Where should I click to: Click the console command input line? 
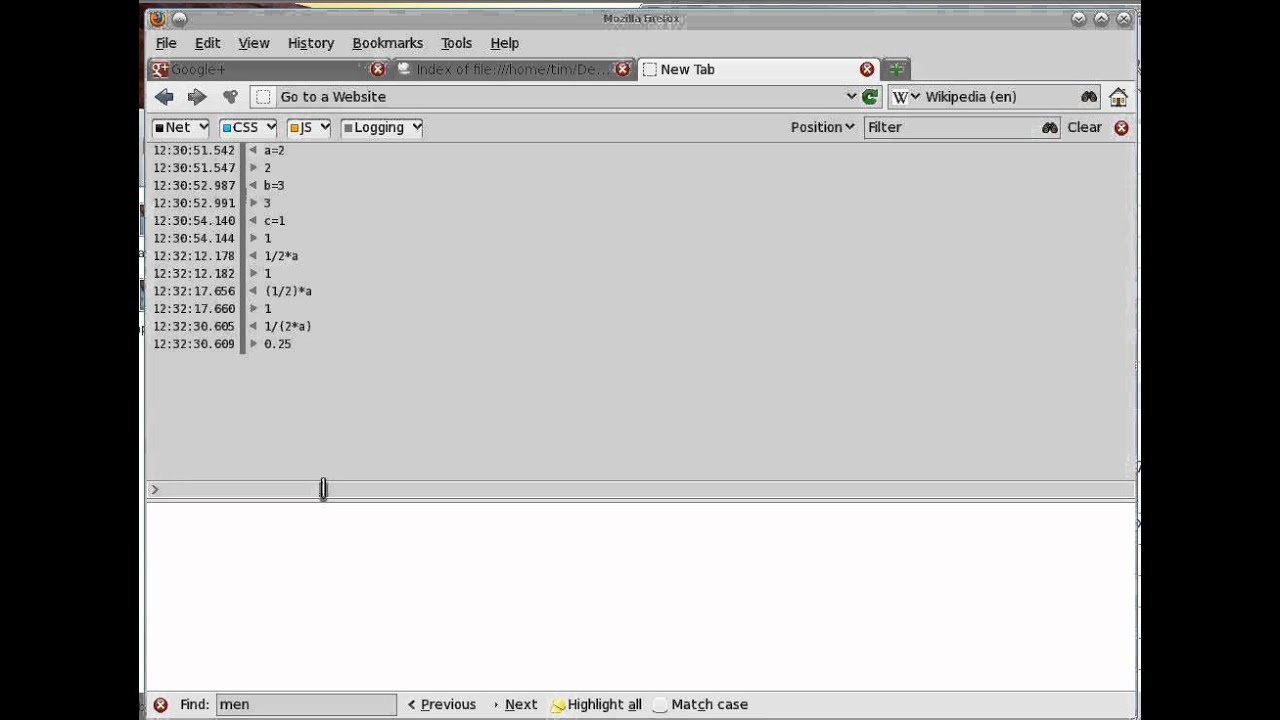tap(640, 489)
